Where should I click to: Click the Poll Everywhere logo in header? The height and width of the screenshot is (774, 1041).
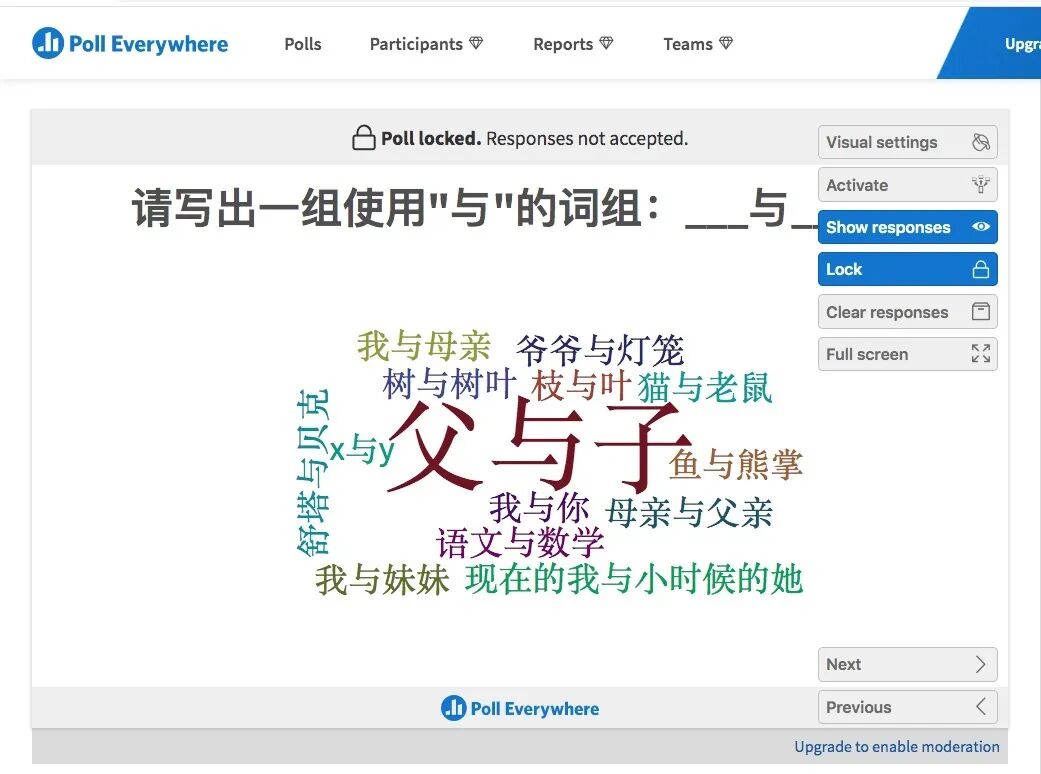tap(130, 44)
